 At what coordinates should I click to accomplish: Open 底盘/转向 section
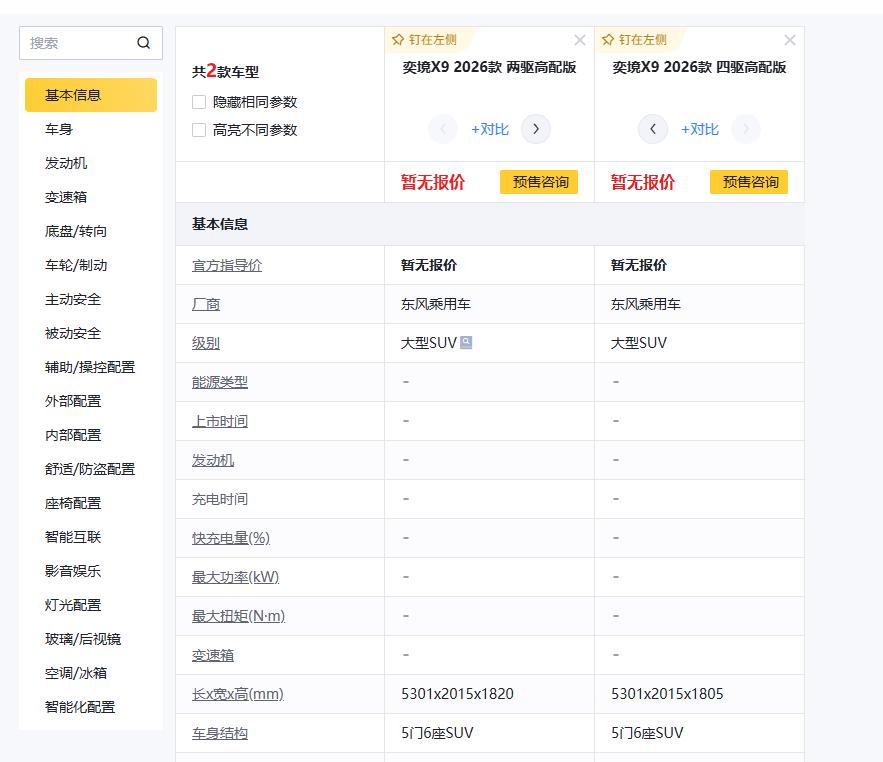pos(75,231)
